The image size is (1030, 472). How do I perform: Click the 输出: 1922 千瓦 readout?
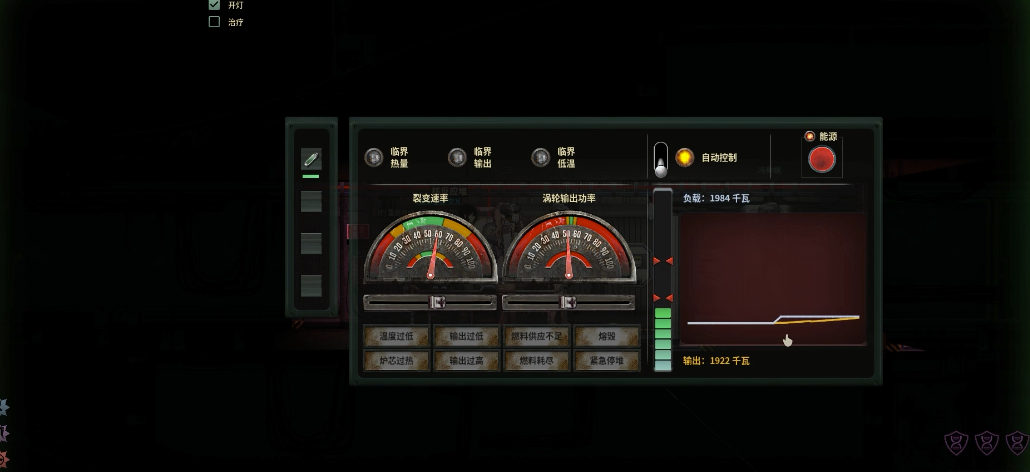pyautogui.click(x=716, y=361)
